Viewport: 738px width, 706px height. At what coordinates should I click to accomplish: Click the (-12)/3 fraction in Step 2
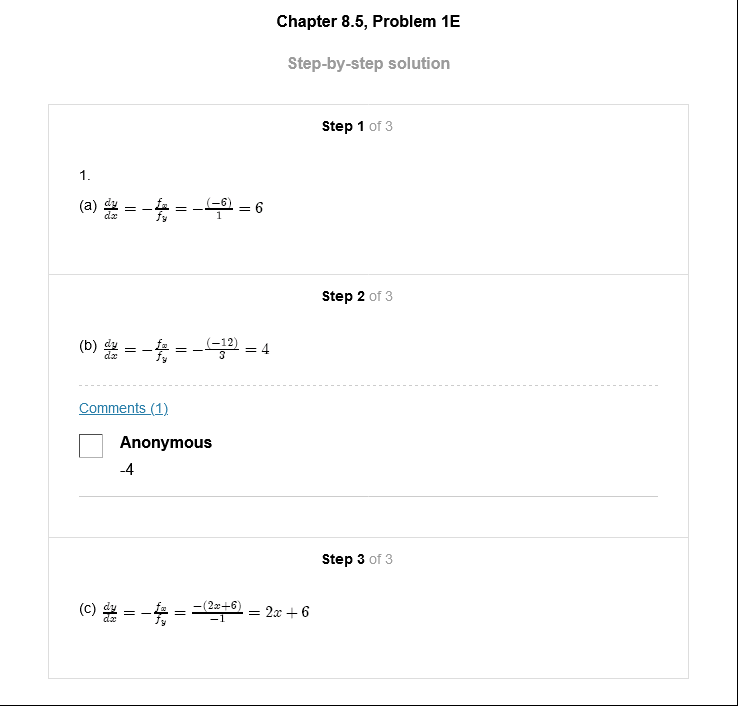(221, 349)
